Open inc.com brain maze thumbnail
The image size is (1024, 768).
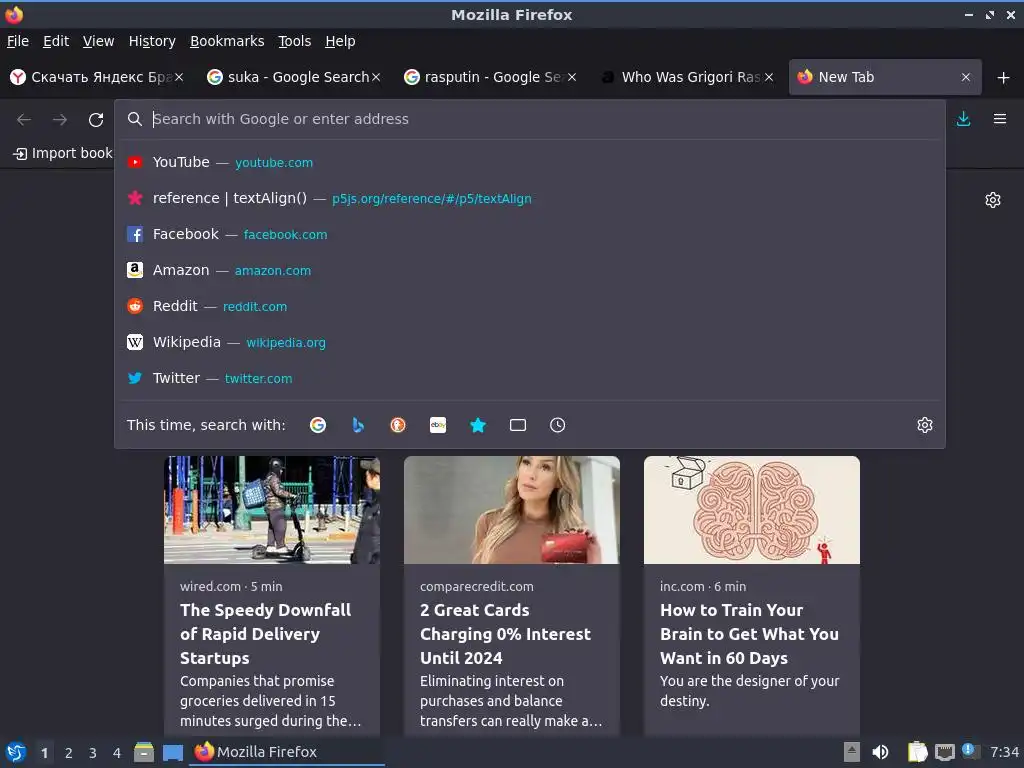pos(752,510)
